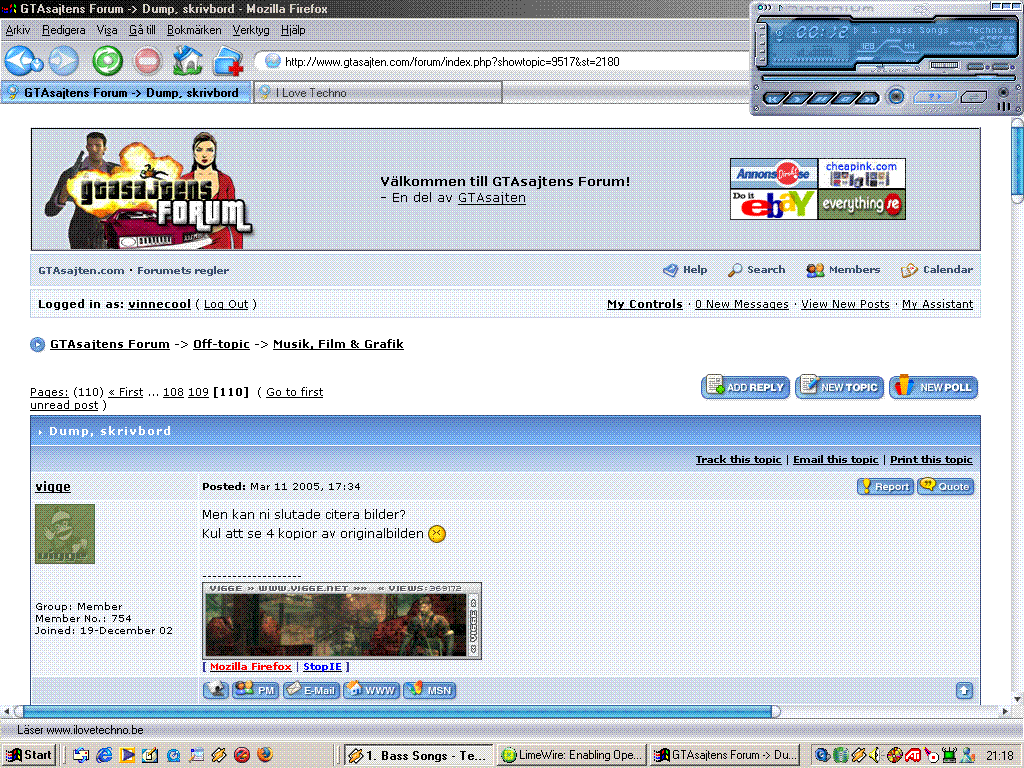Click the NEW POLL button
The image size is (1024, 768).
933,387
